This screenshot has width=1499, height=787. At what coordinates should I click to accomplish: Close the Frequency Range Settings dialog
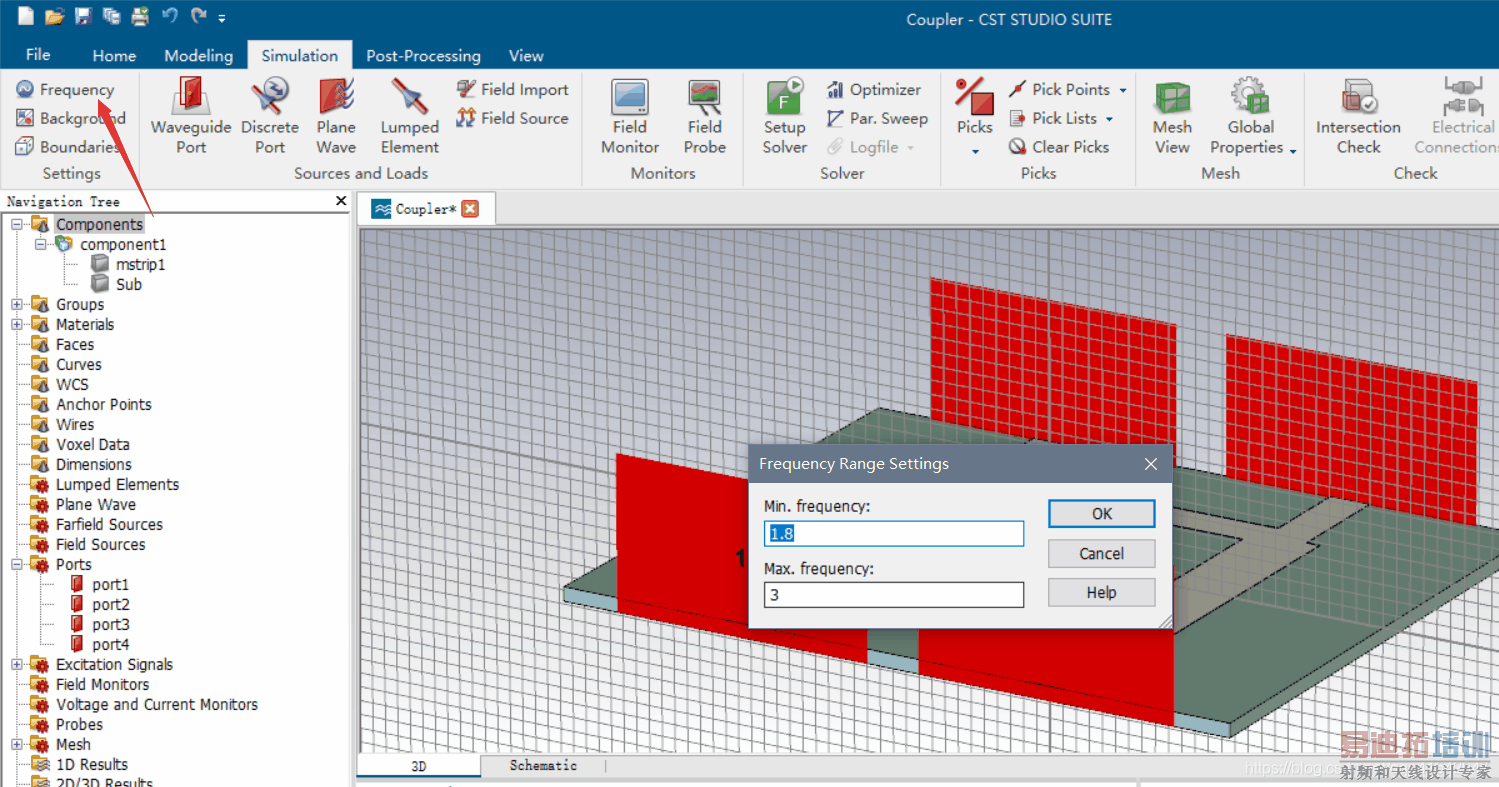point(1151,464)
